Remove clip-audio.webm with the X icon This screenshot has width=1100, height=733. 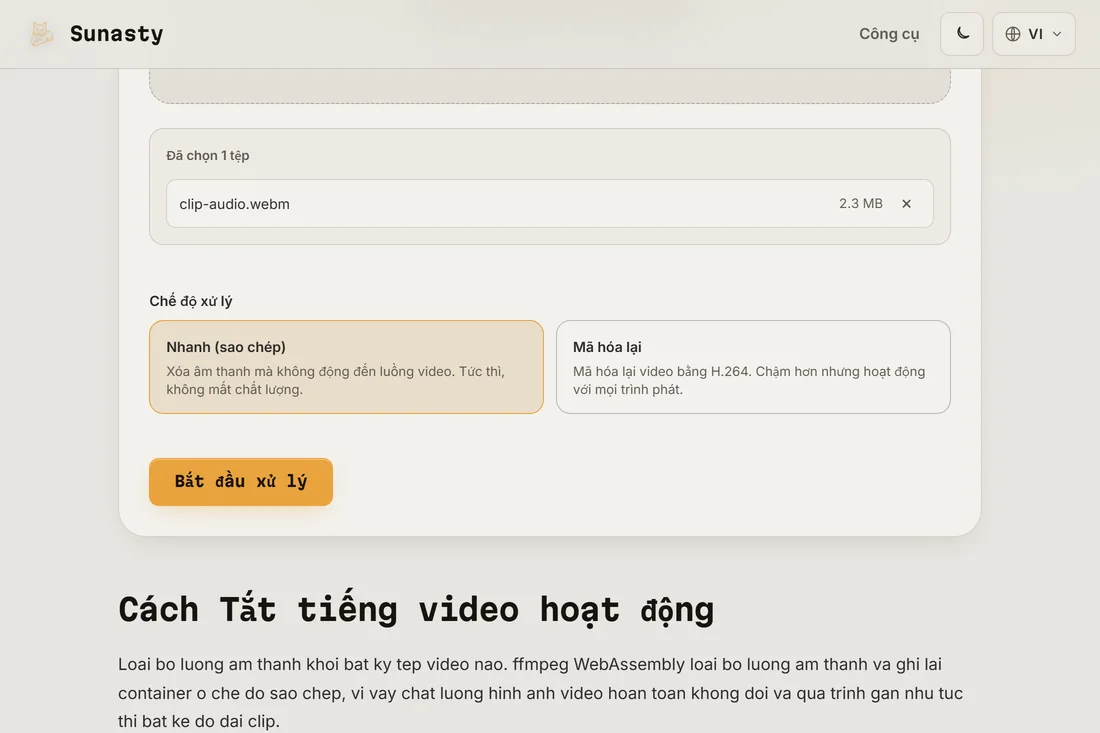[906, 203]
